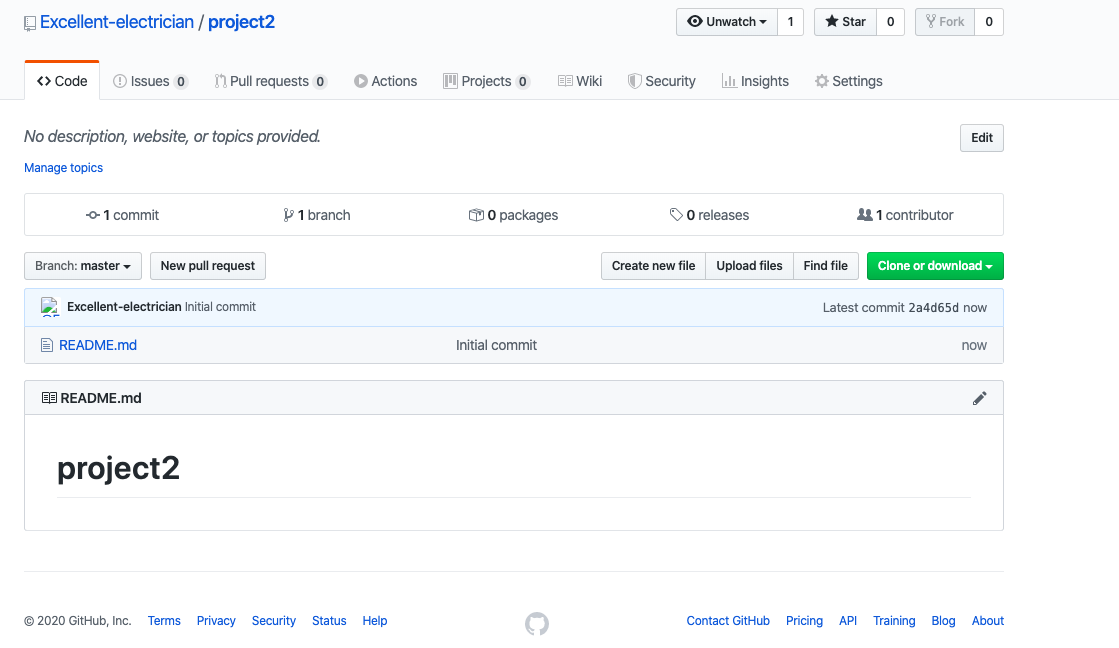The image size is (1119, 648).
Task: Click the Fork button
Action: (945, 22)
